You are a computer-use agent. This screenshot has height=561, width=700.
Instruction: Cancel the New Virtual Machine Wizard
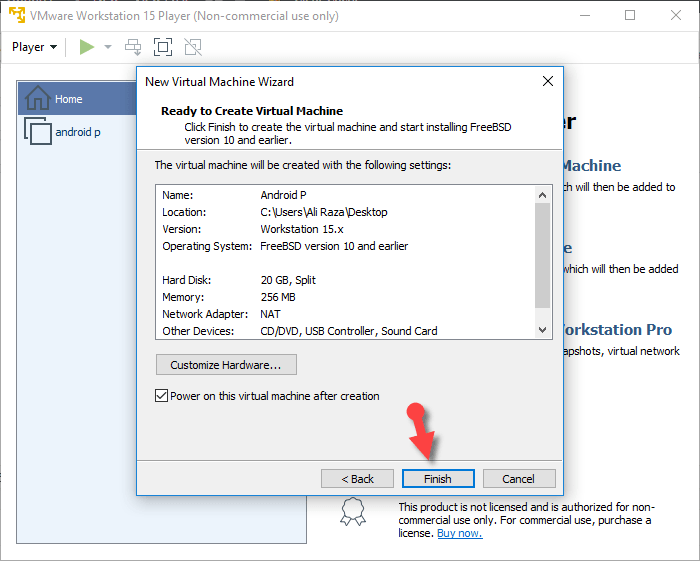pos(519,479)
